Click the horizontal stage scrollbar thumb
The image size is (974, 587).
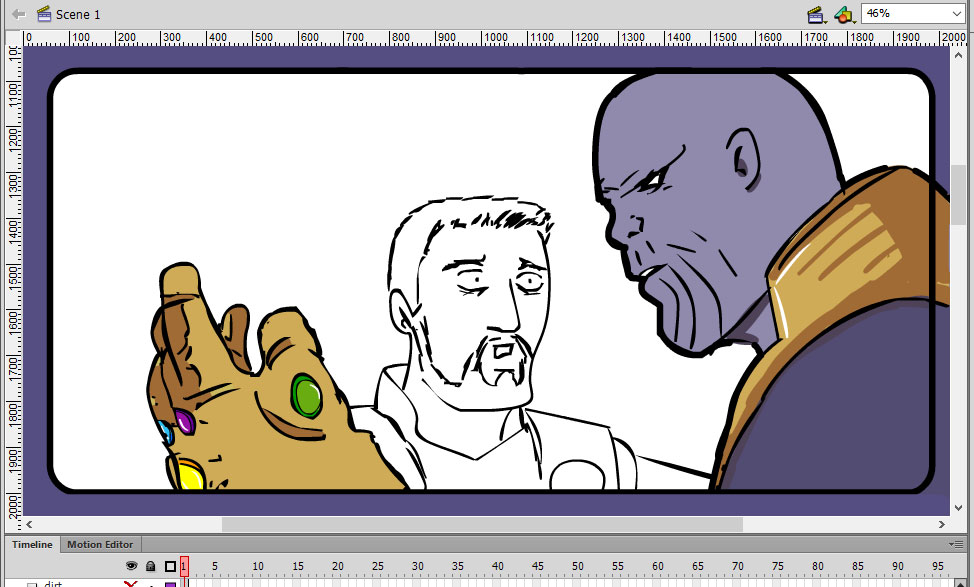[x=482, y=524]
